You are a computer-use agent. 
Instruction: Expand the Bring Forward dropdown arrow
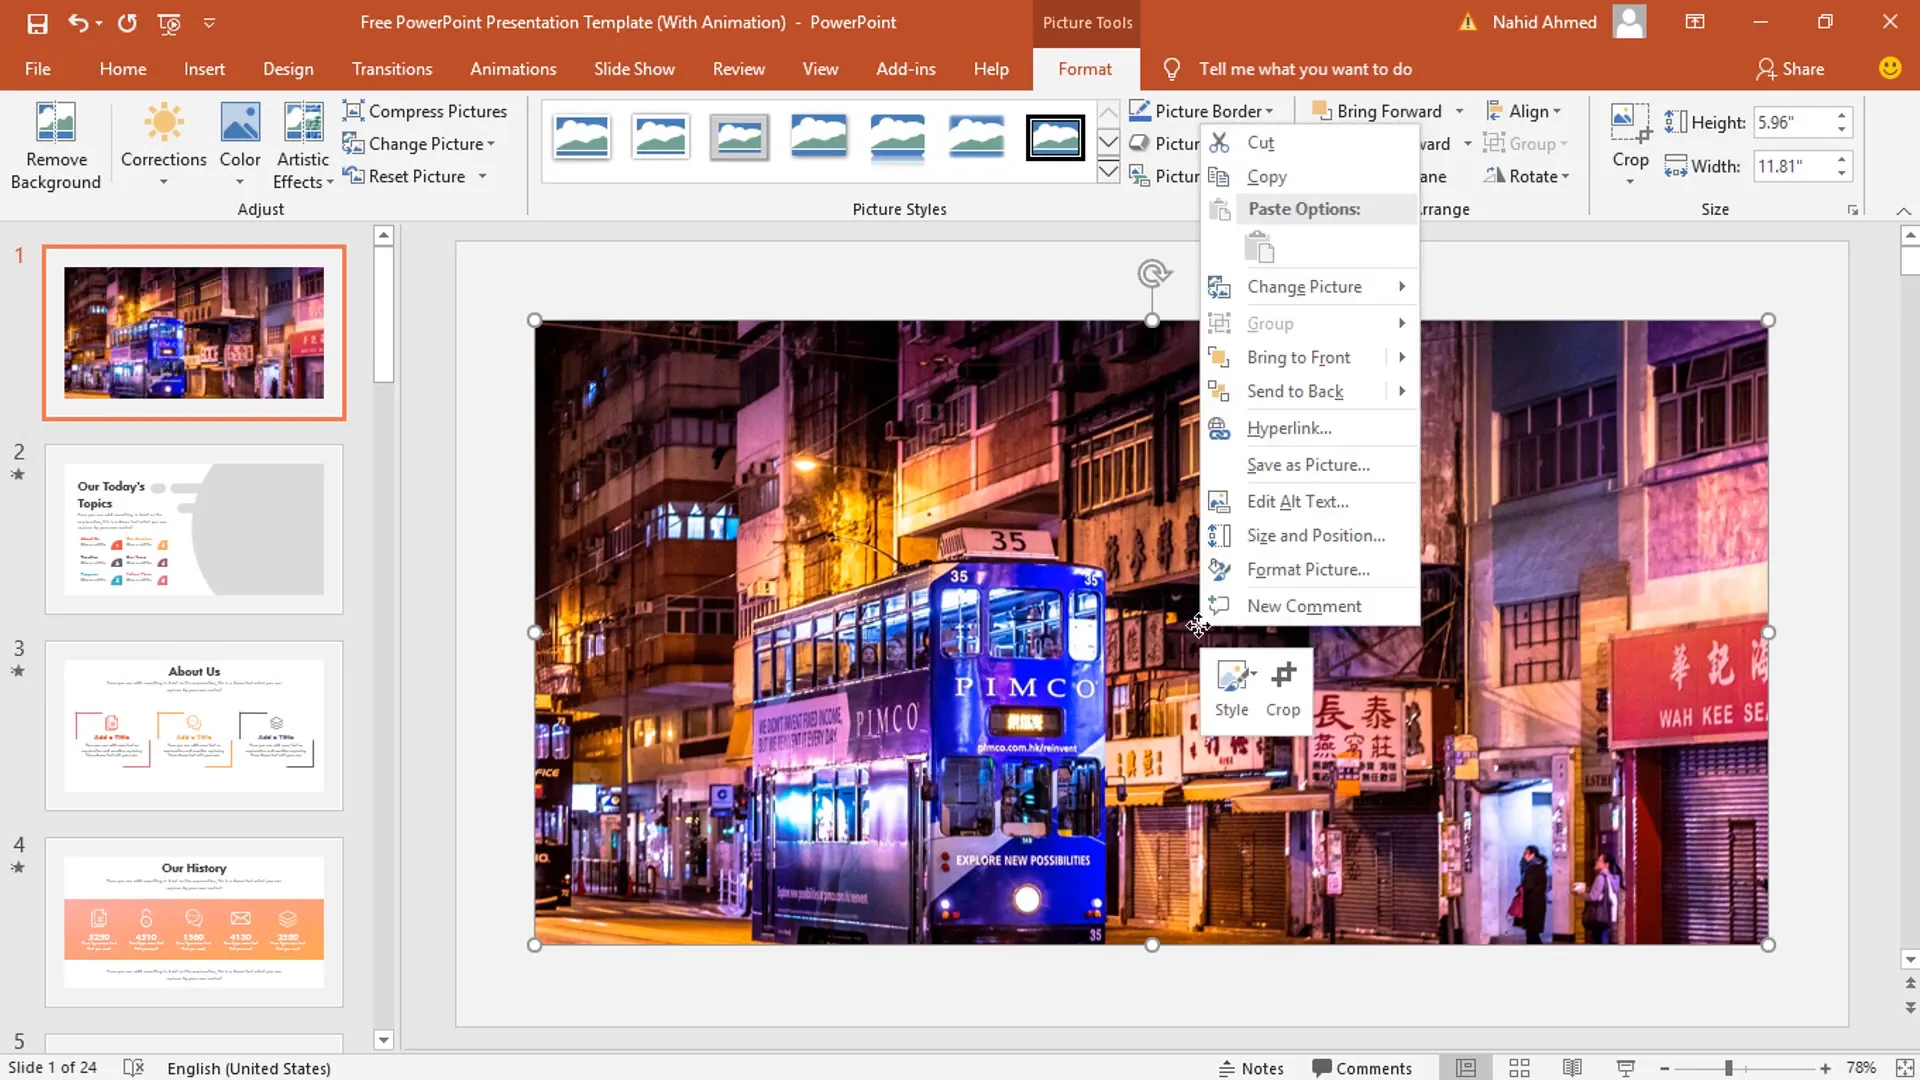1460,111
